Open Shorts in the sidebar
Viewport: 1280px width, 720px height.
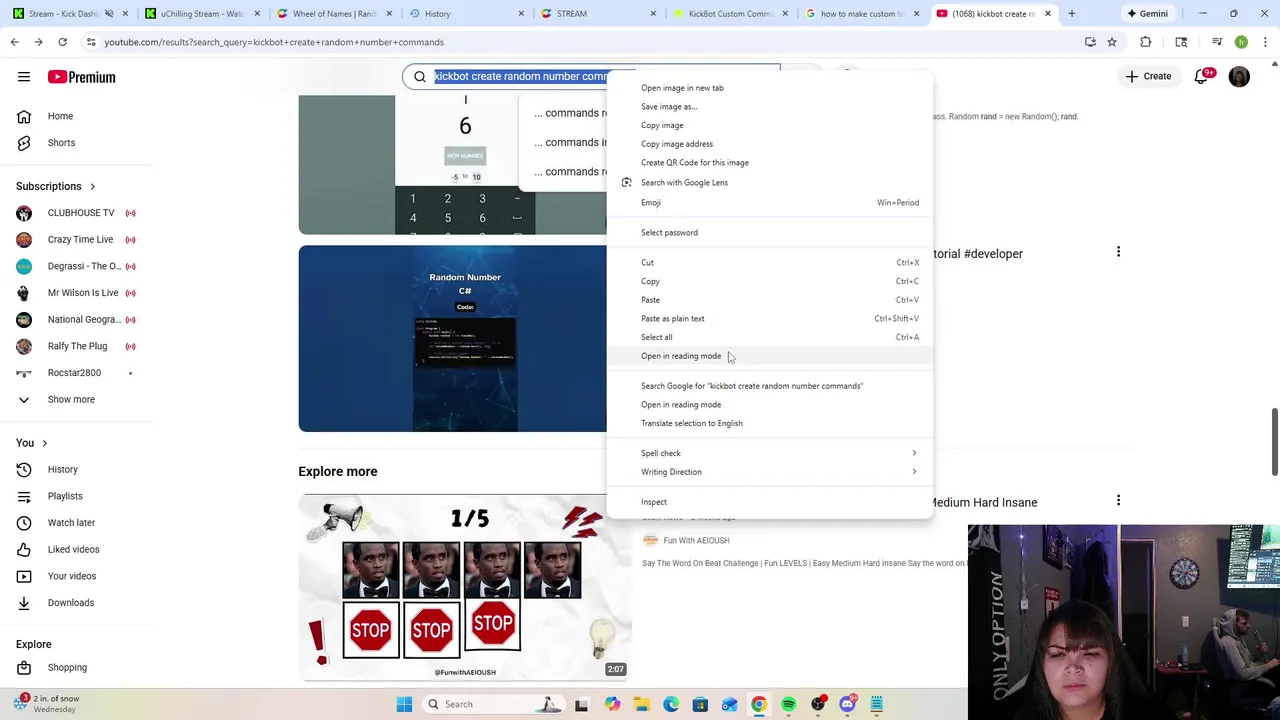click(x=61, y=143)
